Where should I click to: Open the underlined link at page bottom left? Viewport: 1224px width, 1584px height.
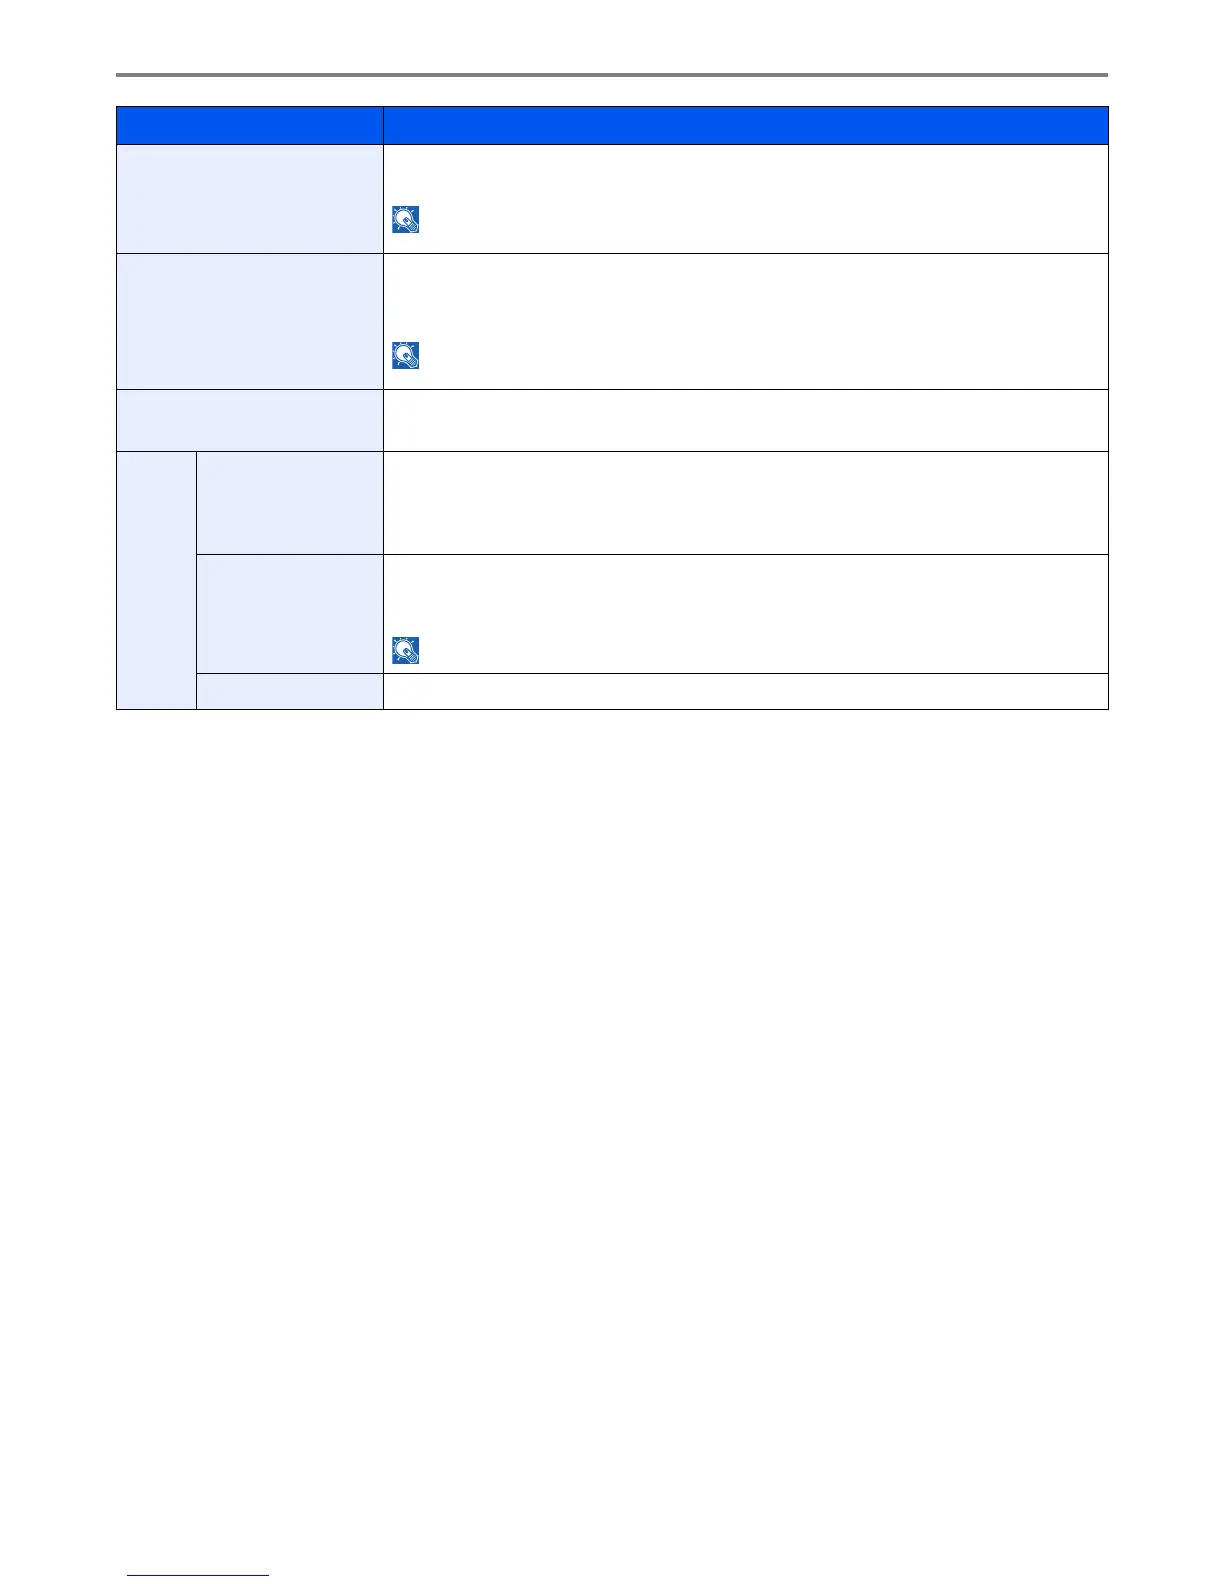point(197,1577)
